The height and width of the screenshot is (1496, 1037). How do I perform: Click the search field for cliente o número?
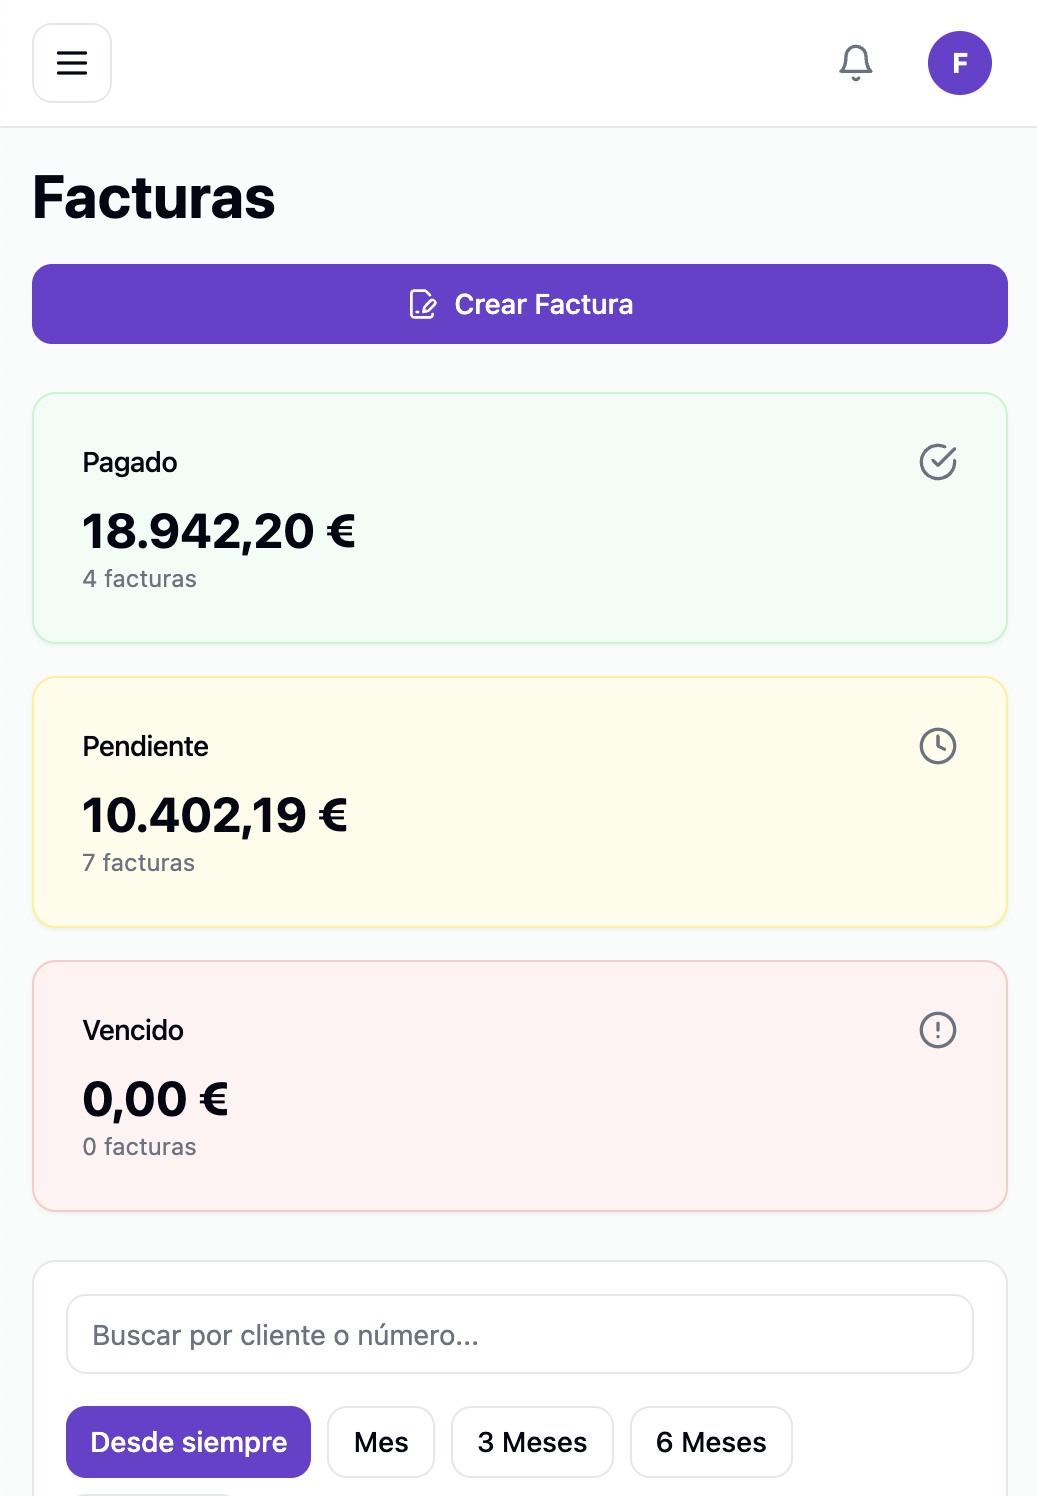tap(519, 1334)
